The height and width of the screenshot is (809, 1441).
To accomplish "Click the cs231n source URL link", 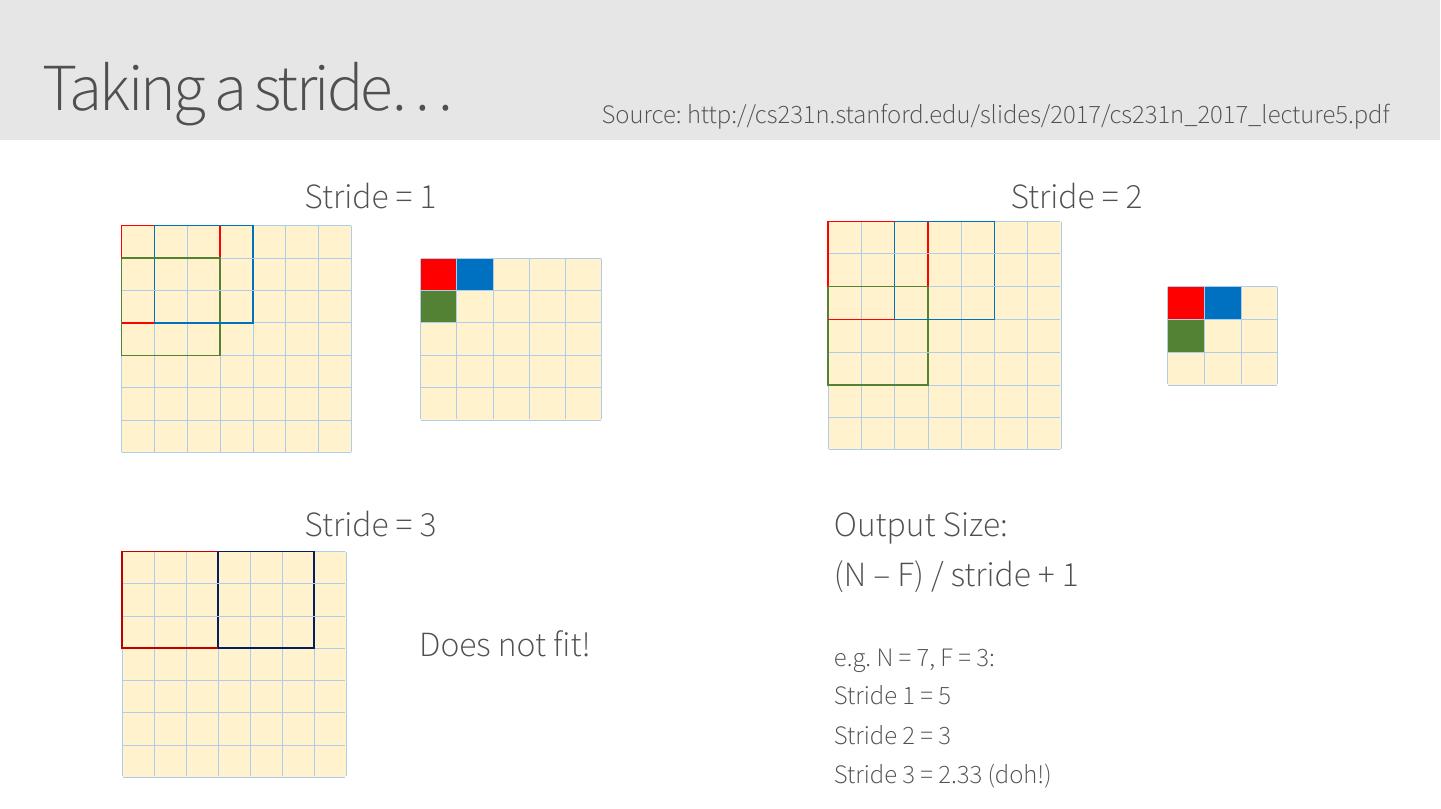I will 995,114.
